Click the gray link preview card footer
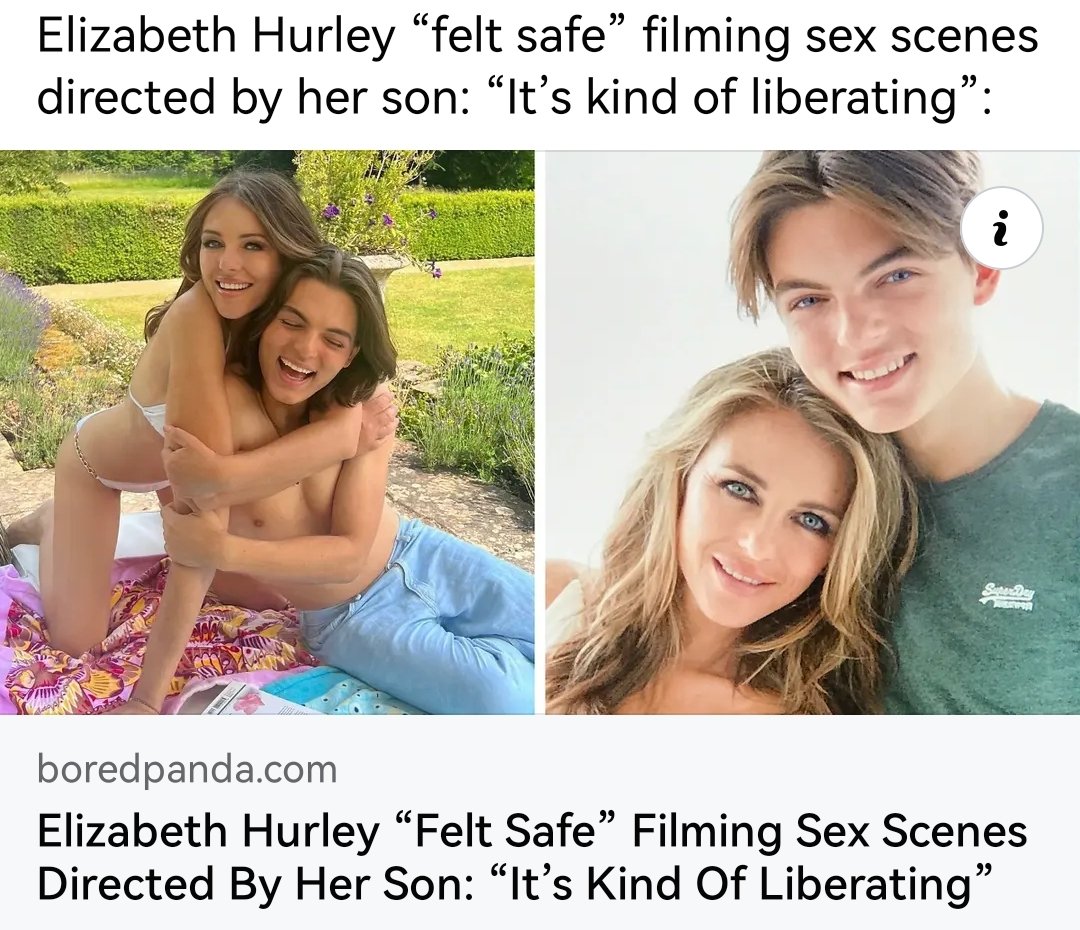Viewport: 1080px width, 930px height. pyautogui.click(x=540, y=822)
